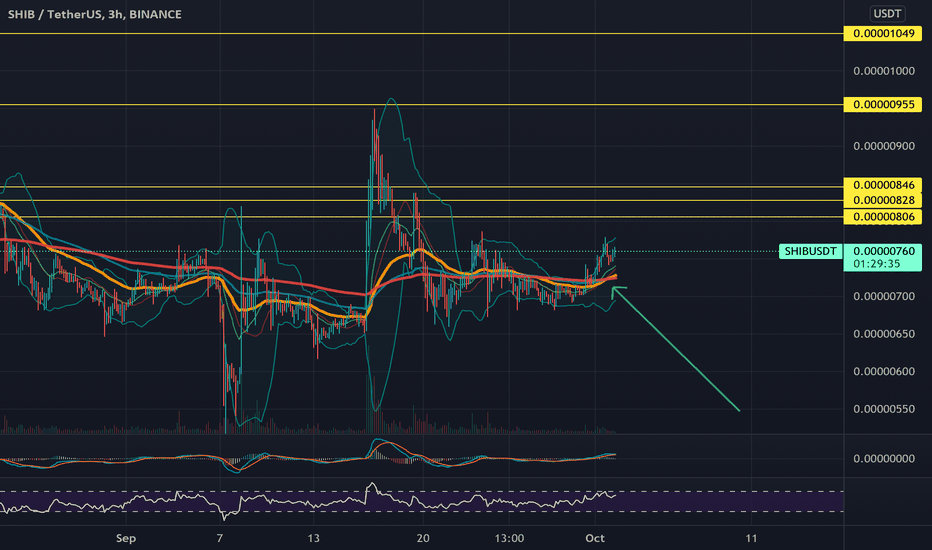Click the 0.00000700 price axis tick
The width and height of the screenshot is (932, 550).
click(884, 296)
